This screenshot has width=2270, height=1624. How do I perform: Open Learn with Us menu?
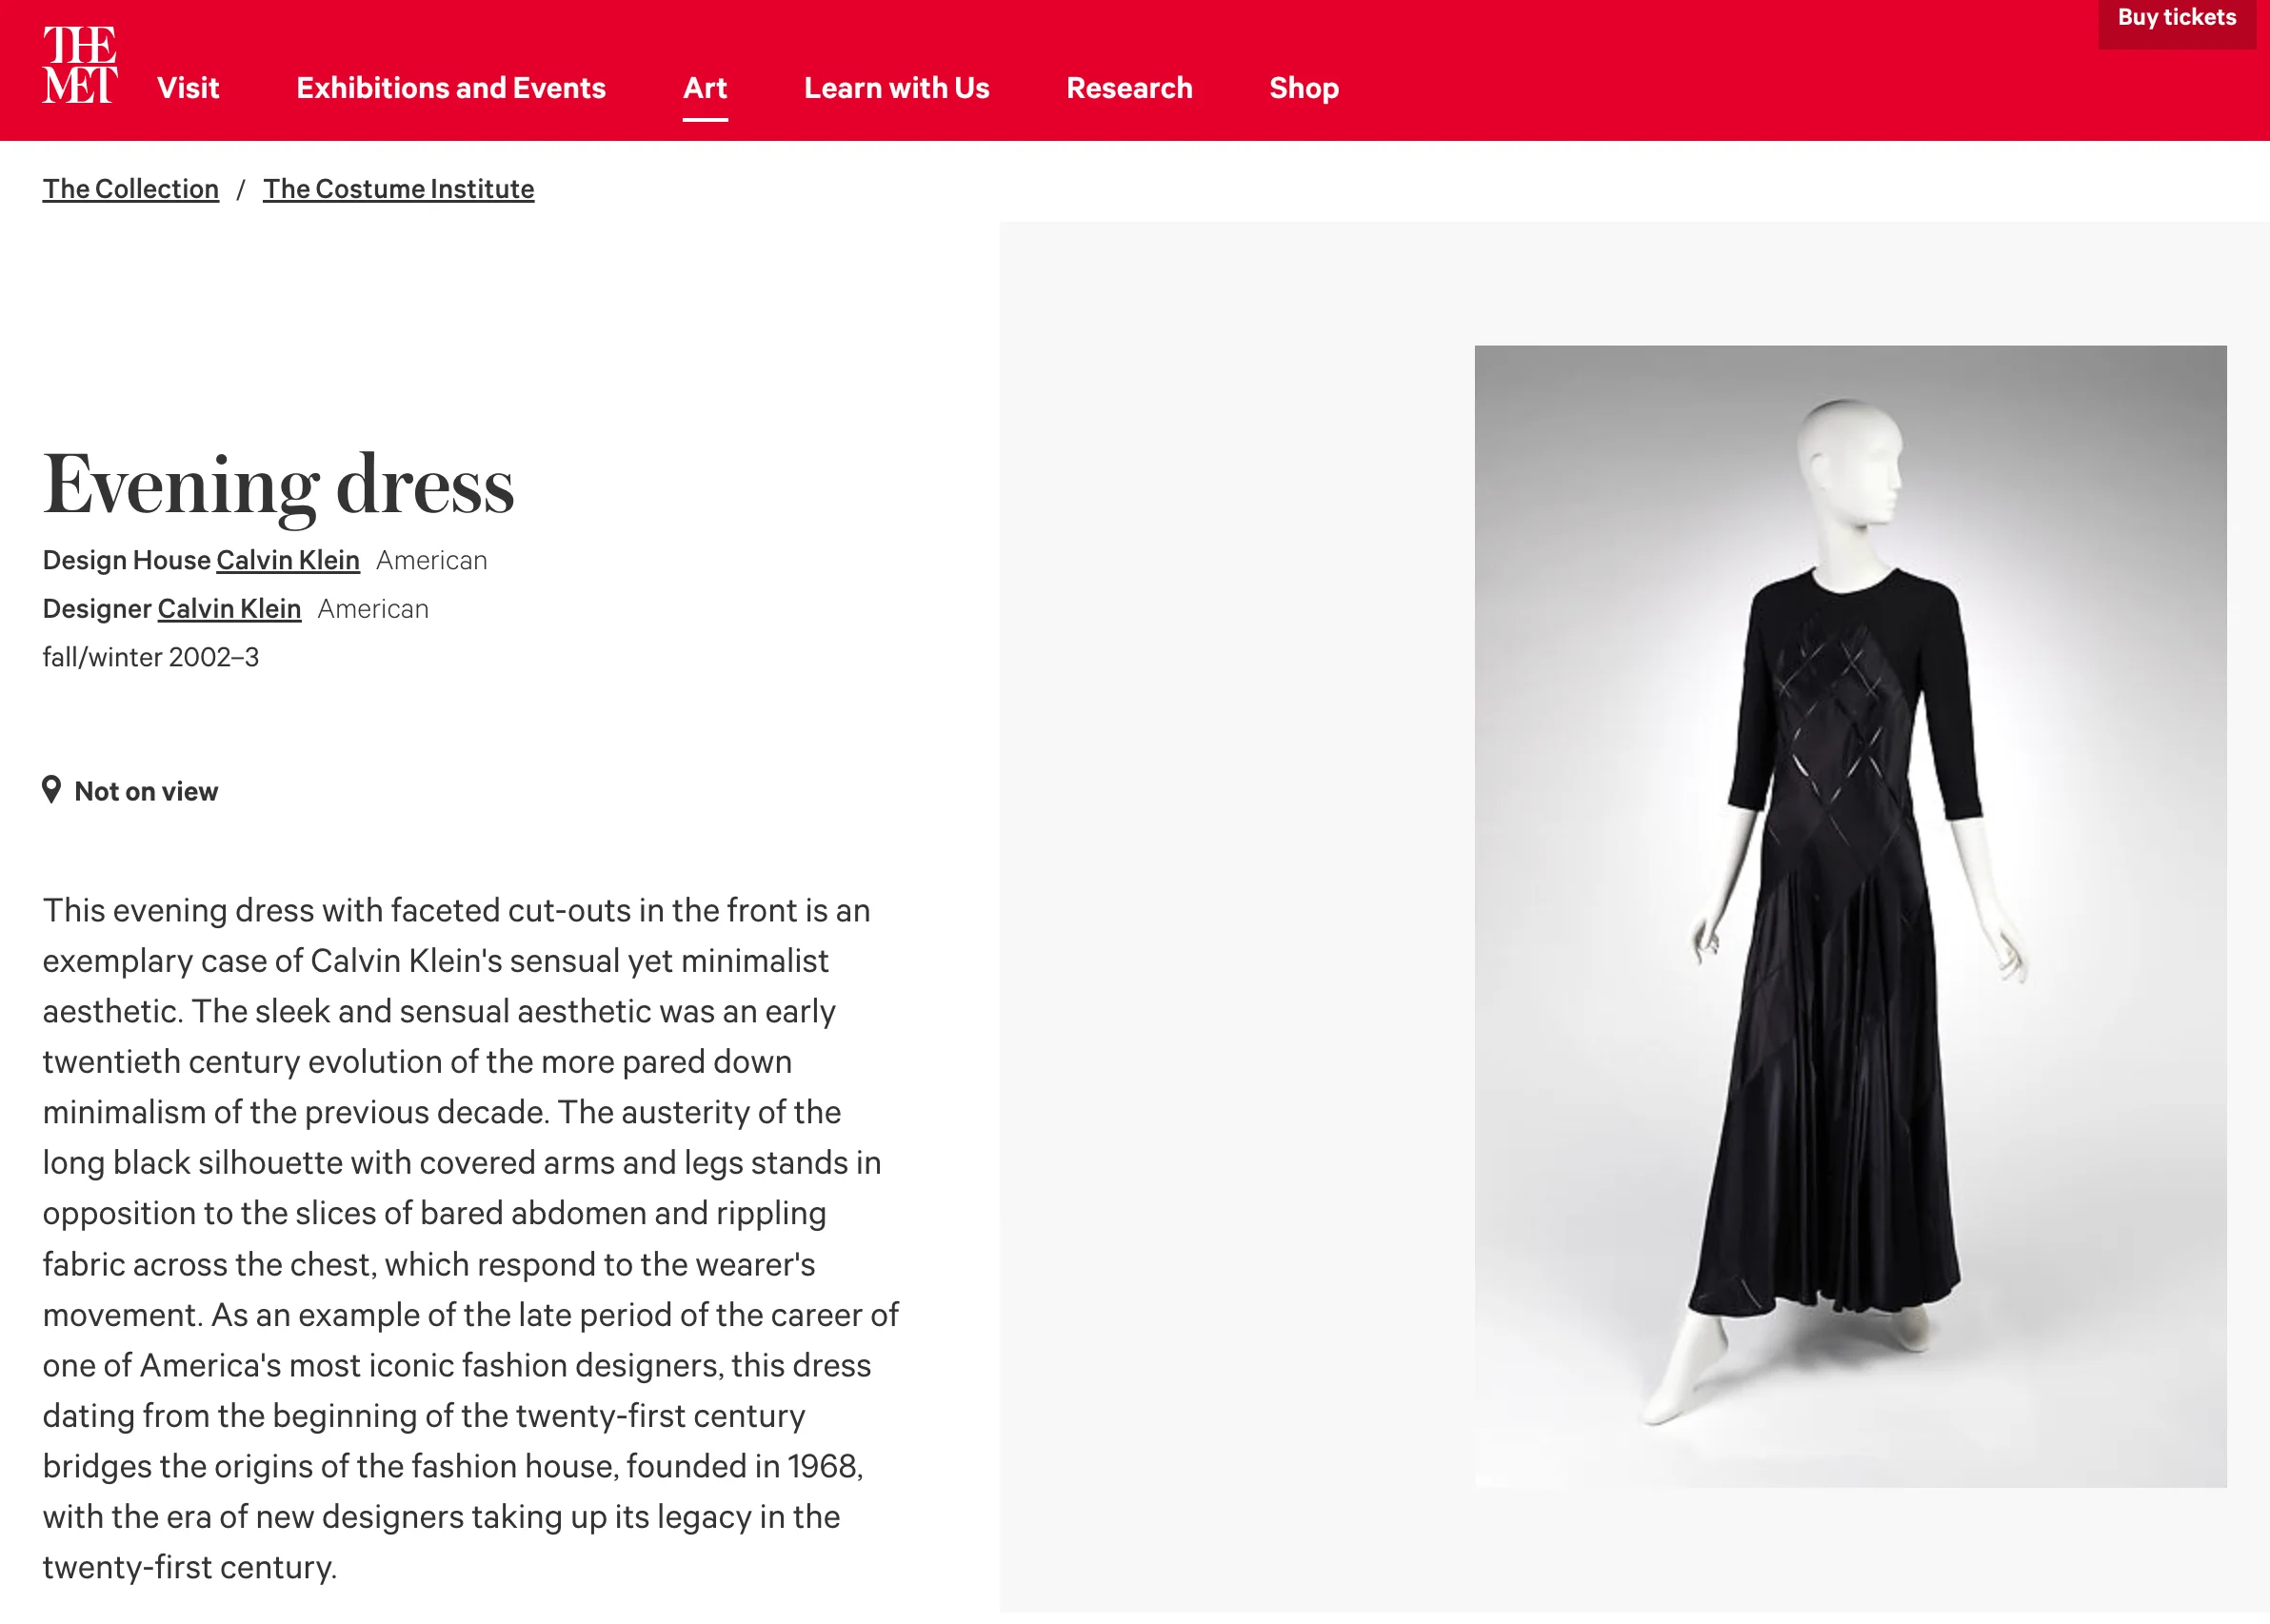(897, 88)
